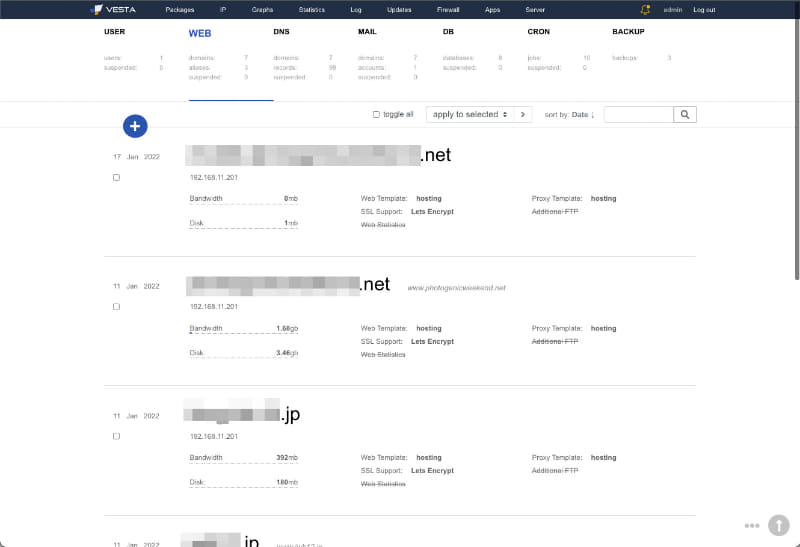Switch to the USER tab
Viewport: 800px width, 547px height.
pyautogui.click(x=114, y=32)
